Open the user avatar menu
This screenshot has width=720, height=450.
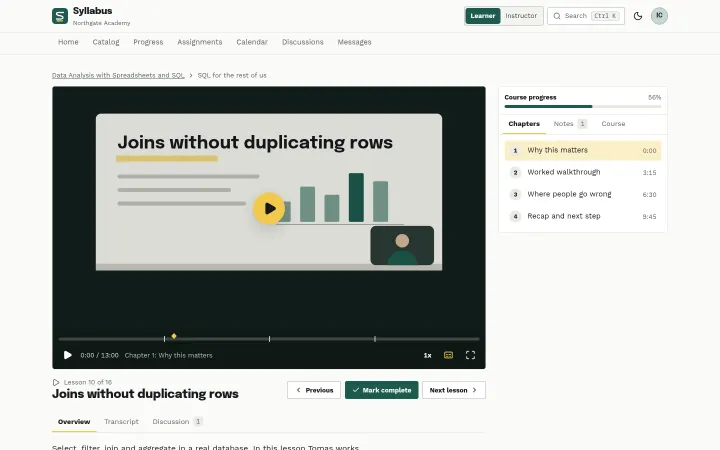tap(659, 16)
